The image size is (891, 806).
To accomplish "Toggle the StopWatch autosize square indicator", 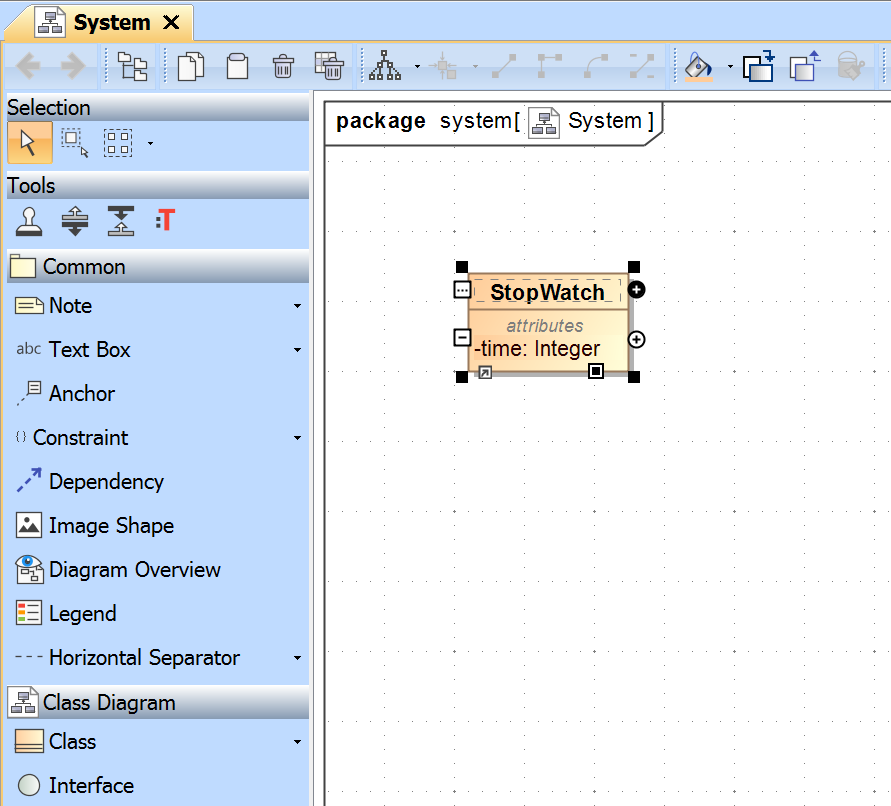I will point(596,371).
